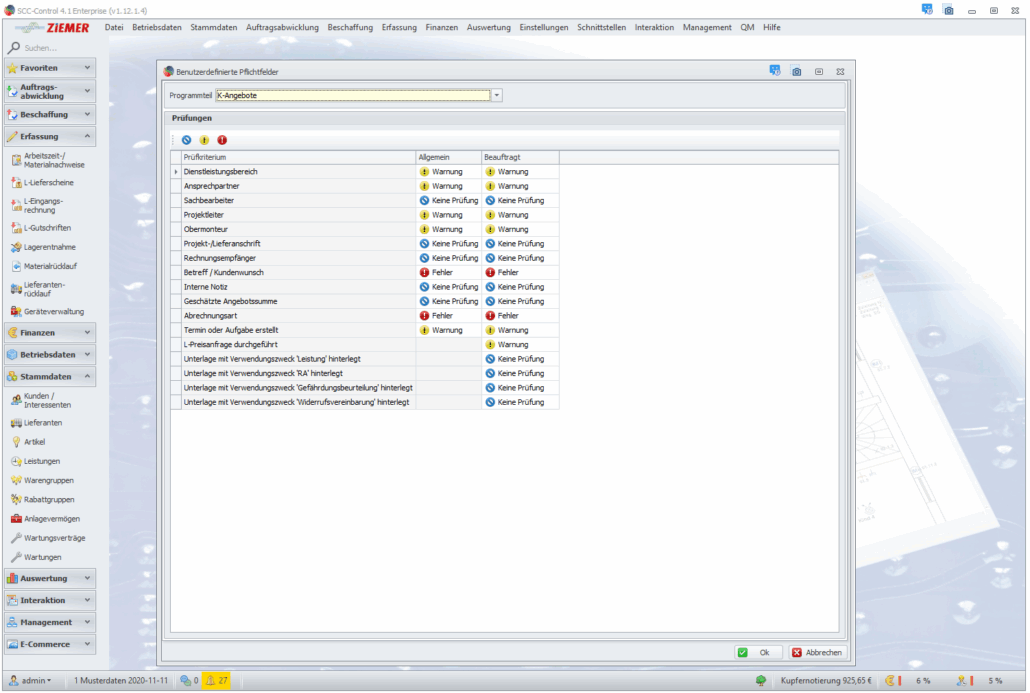Expand the Auswertung sidebar section

point(88,578)
